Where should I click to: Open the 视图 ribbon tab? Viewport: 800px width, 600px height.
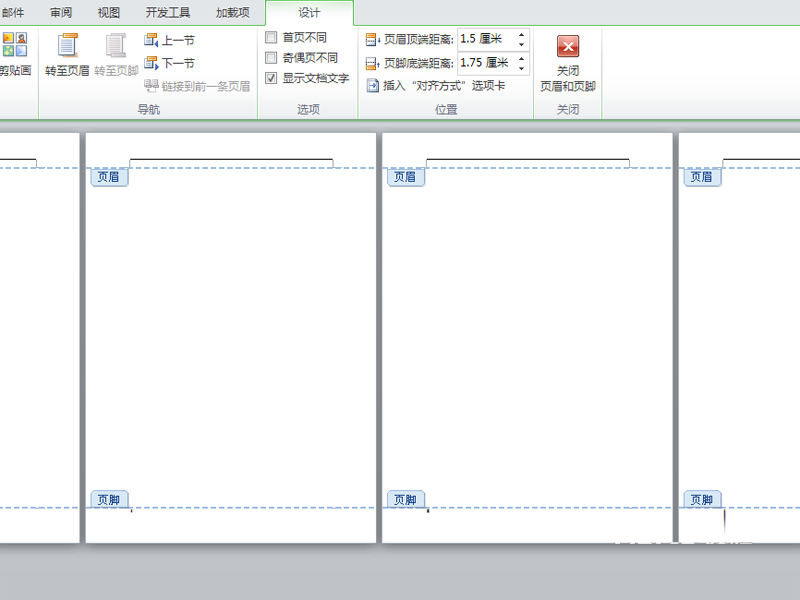pyautogui.click(x=109, y=12)
